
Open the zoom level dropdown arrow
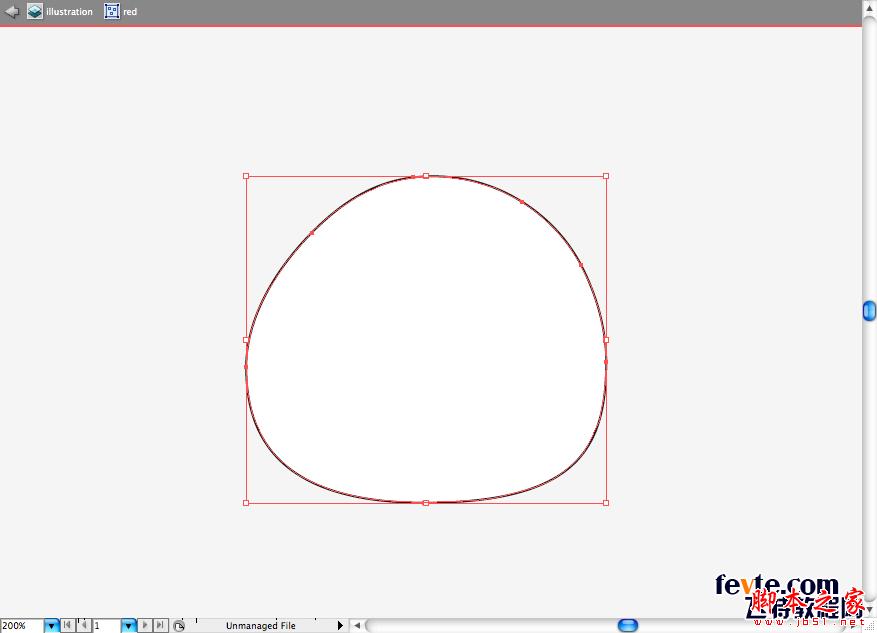[x=51, y=626]
